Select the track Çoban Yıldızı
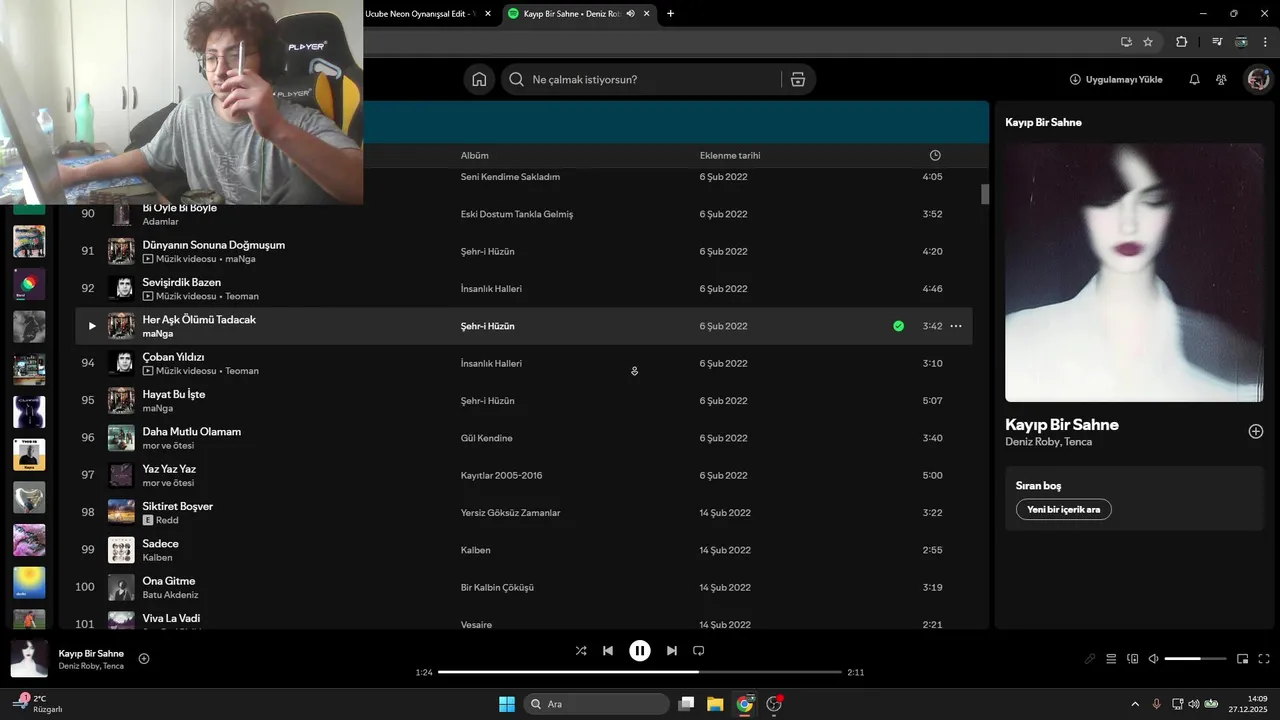1280x720 pixels. pos(173,357)
